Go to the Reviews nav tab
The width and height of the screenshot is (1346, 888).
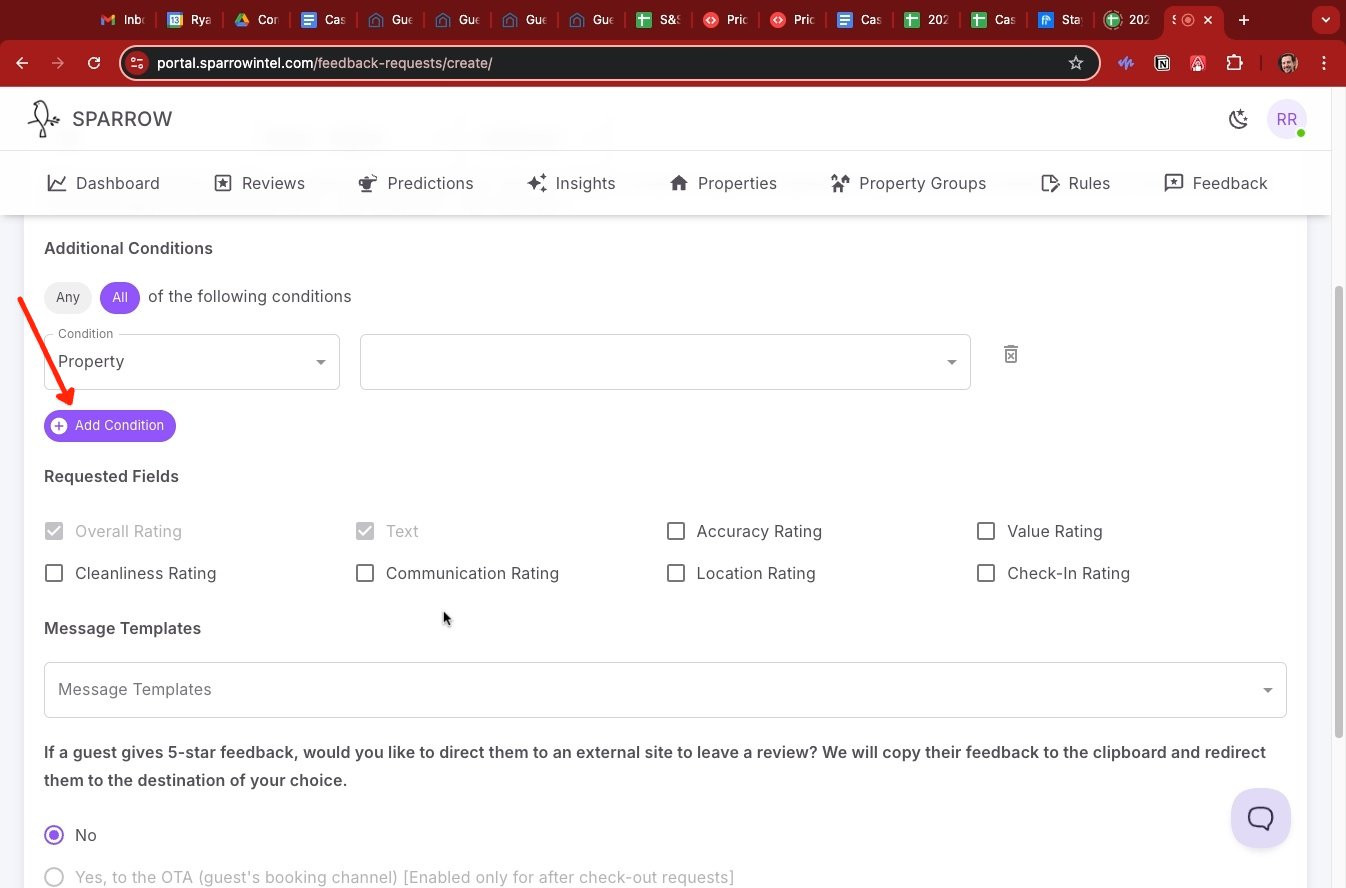(x=259, y=183)
